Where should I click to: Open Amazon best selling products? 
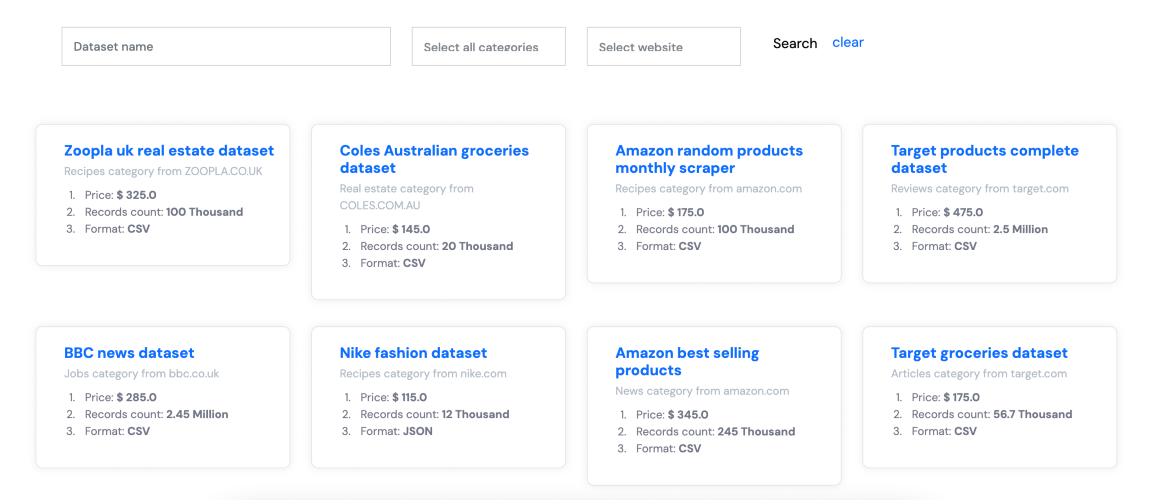click(x=687, y=362)
